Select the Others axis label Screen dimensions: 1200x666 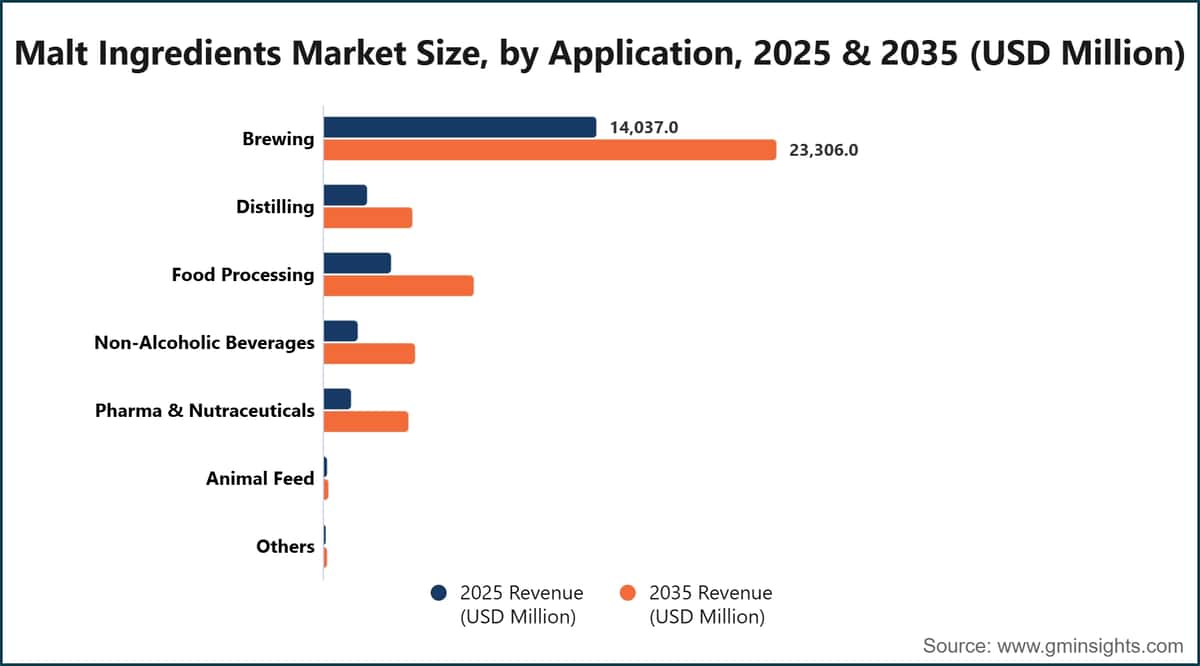click(285, 546)
